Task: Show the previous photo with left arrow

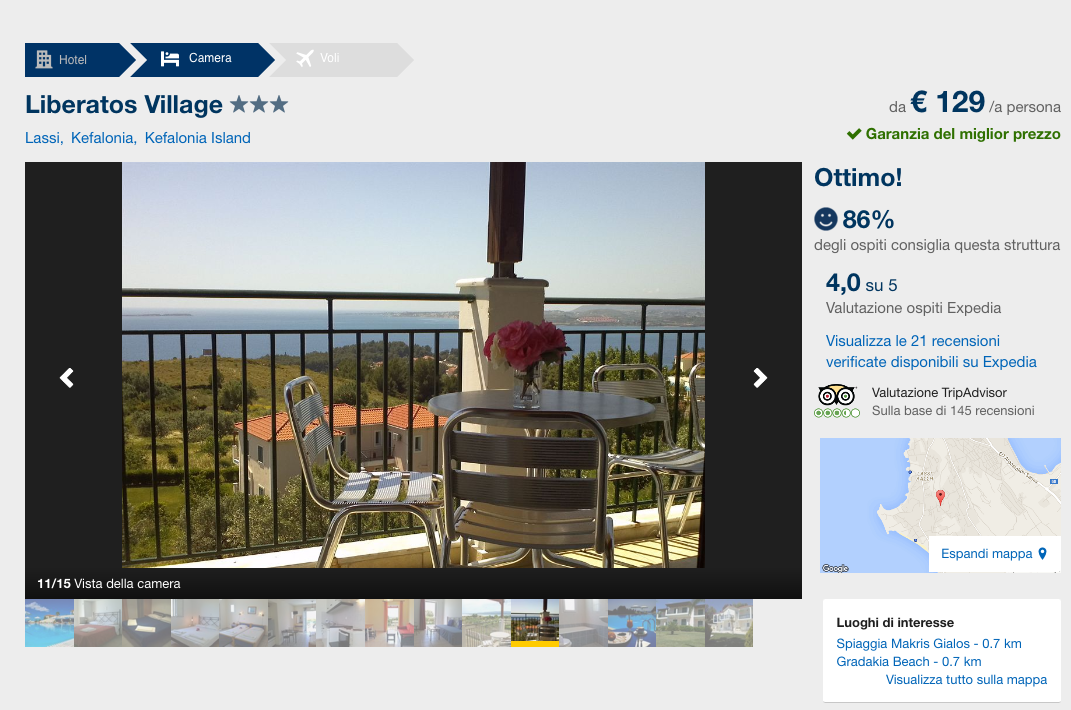Action: click(x=67, y=378)
